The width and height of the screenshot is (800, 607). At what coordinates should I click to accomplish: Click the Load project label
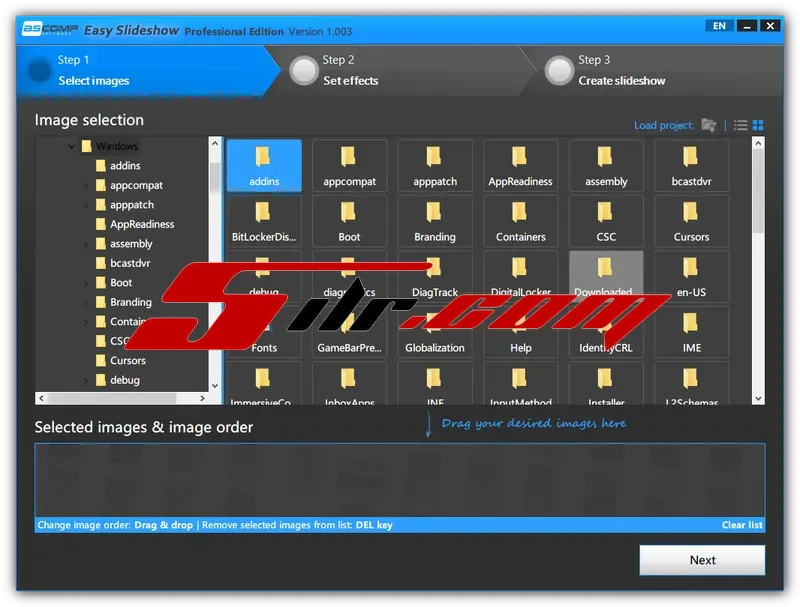664,125
